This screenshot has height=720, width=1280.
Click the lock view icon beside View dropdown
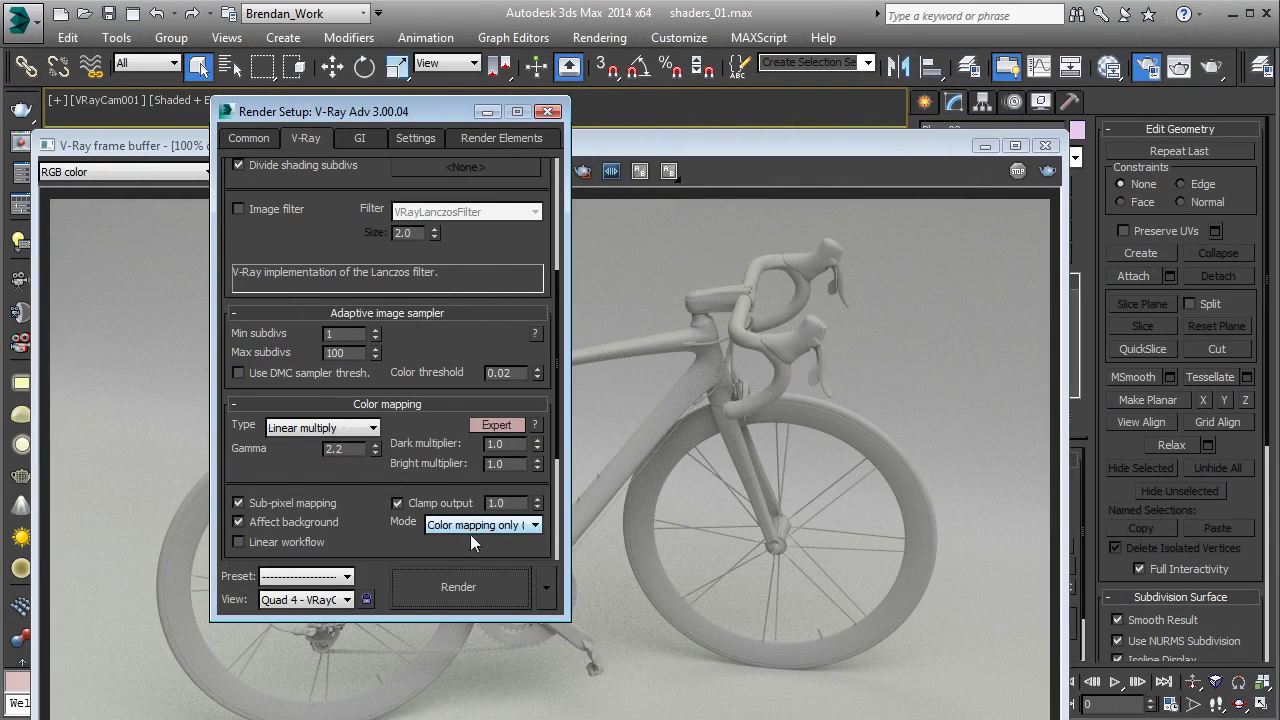coord(366,599)
